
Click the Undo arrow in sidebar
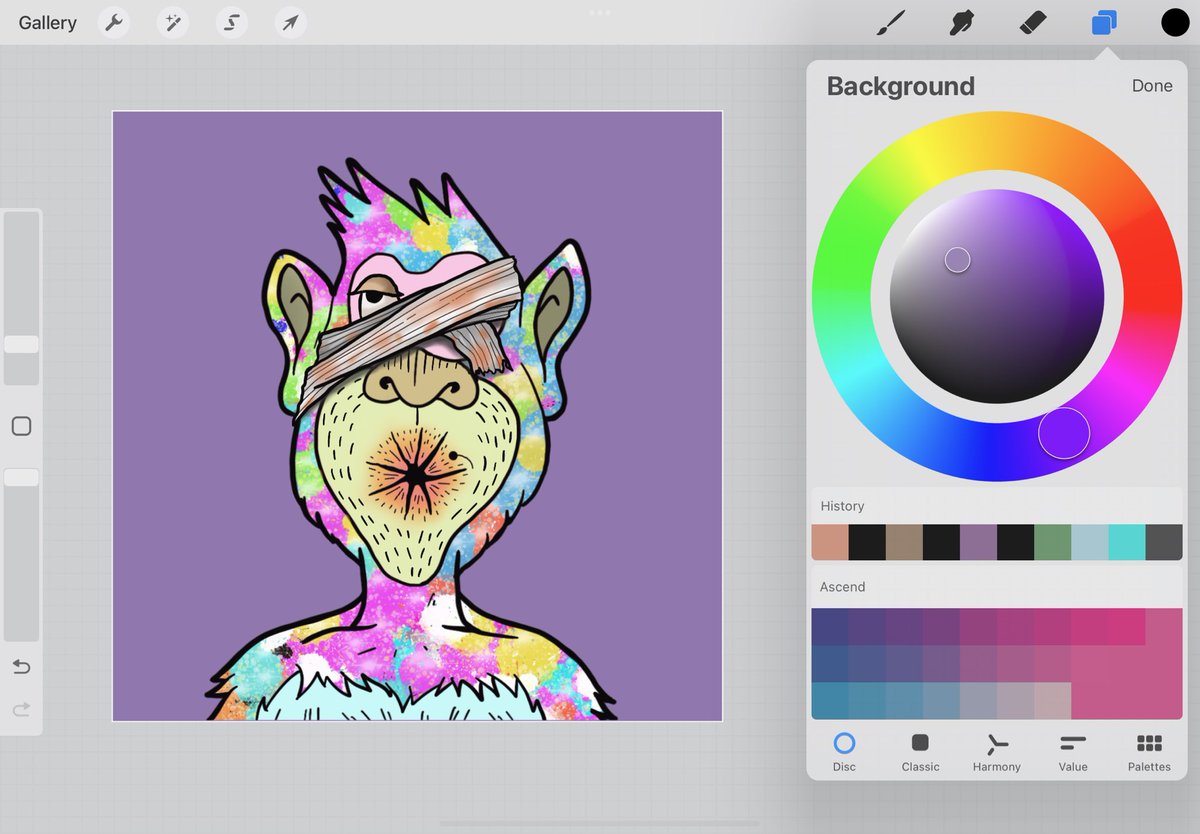21,667
